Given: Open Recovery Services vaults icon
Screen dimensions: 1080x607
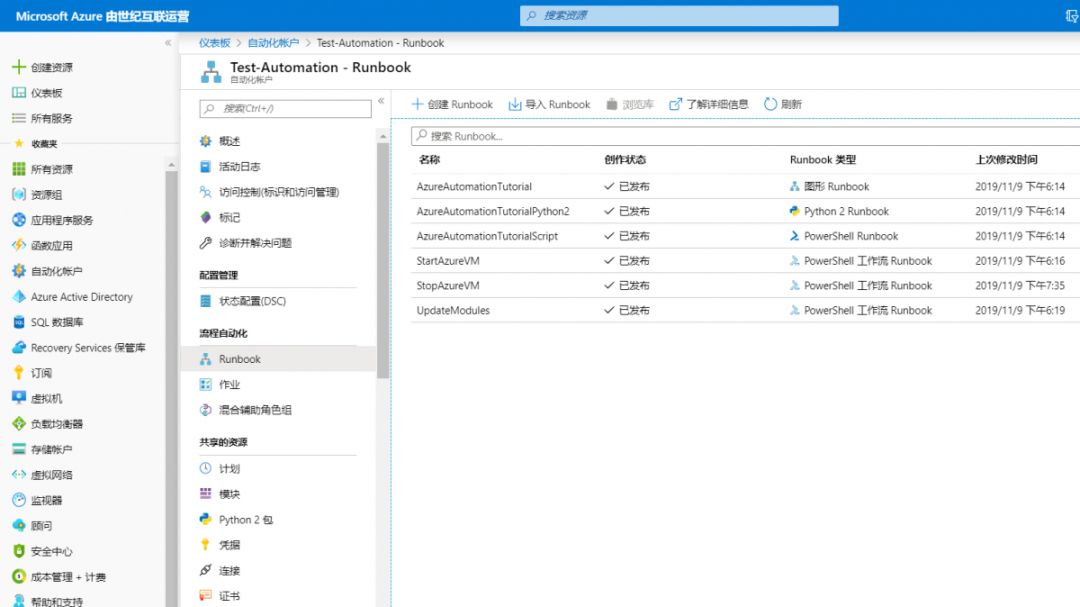Looking at the screenshot, I should [x=19, y=347].
